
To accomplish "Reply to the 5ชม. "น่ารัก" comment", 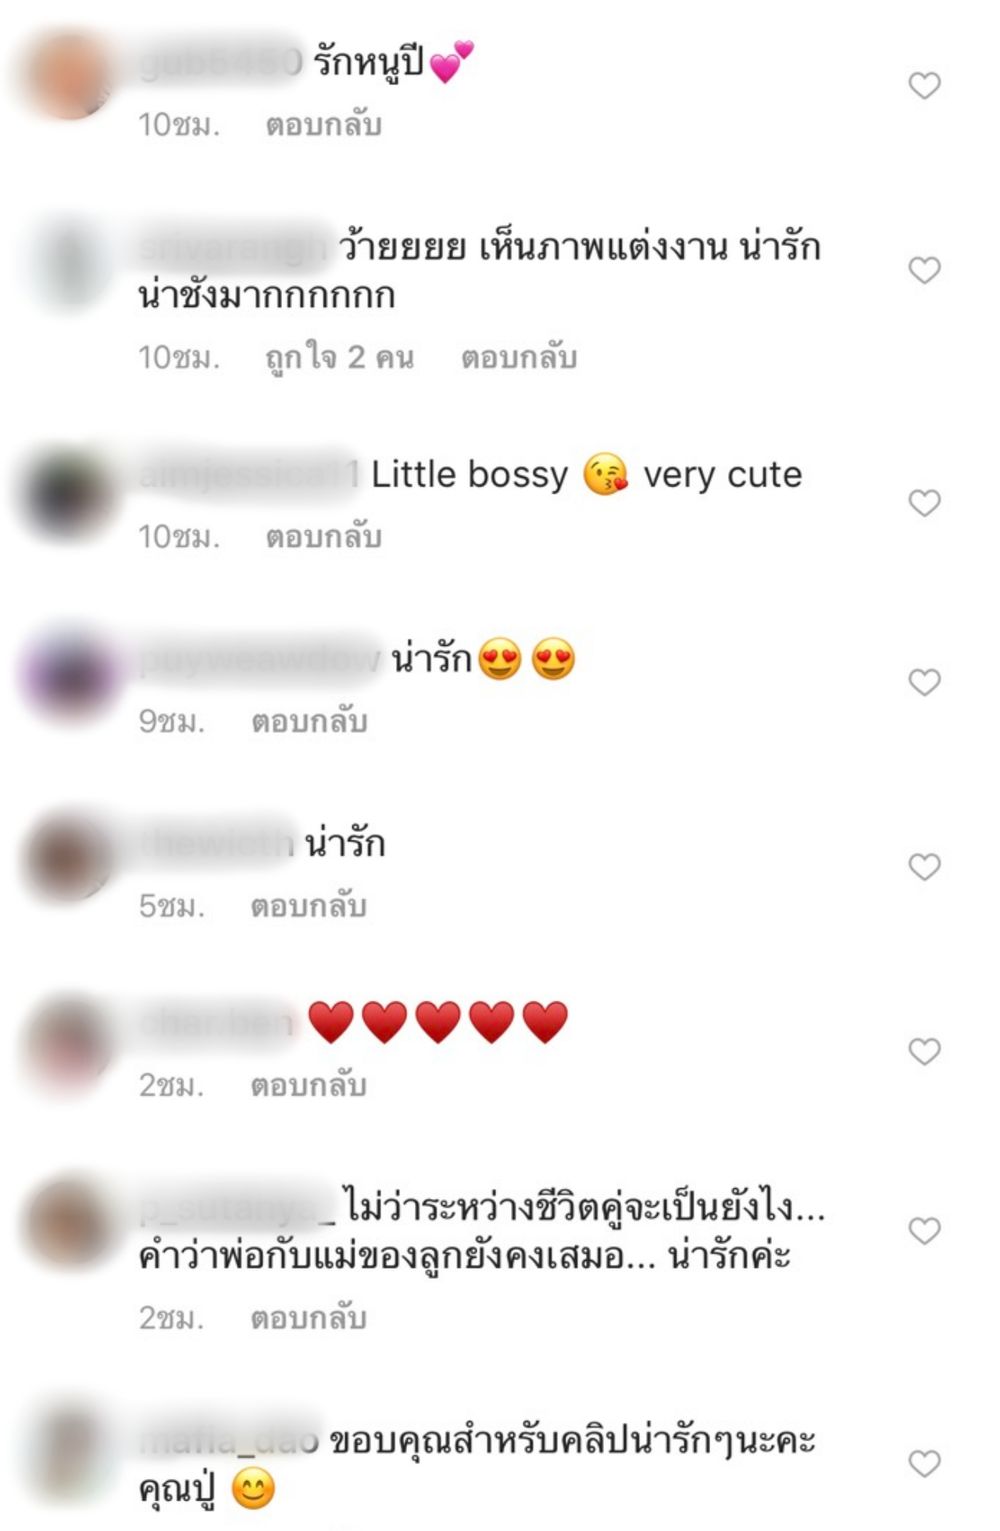I will click(309, 906).
